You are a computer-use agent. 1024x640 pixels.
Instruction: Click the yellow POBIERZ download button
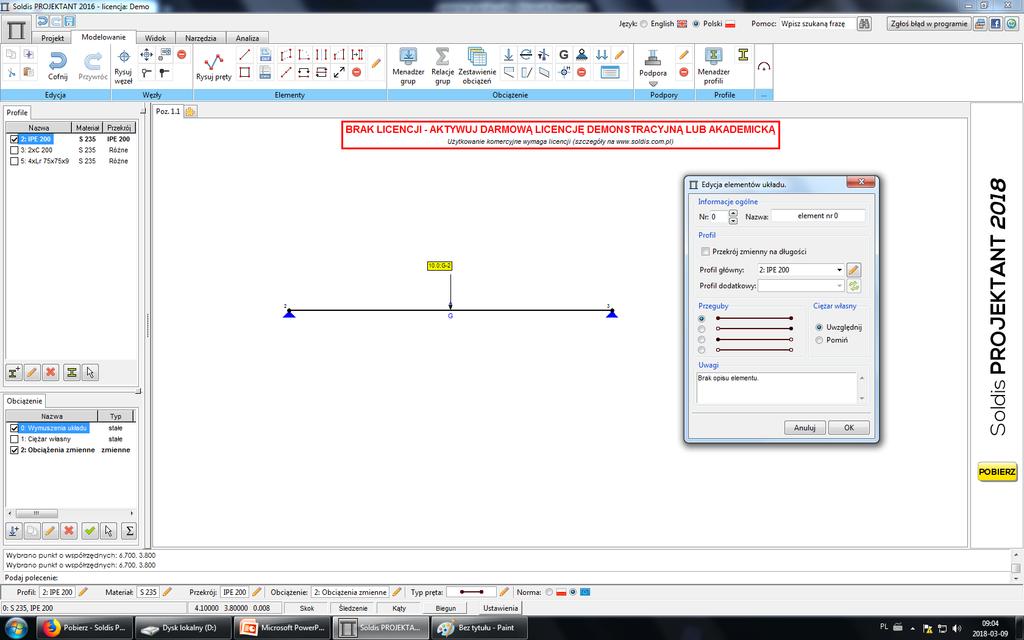tap(997, 472)
